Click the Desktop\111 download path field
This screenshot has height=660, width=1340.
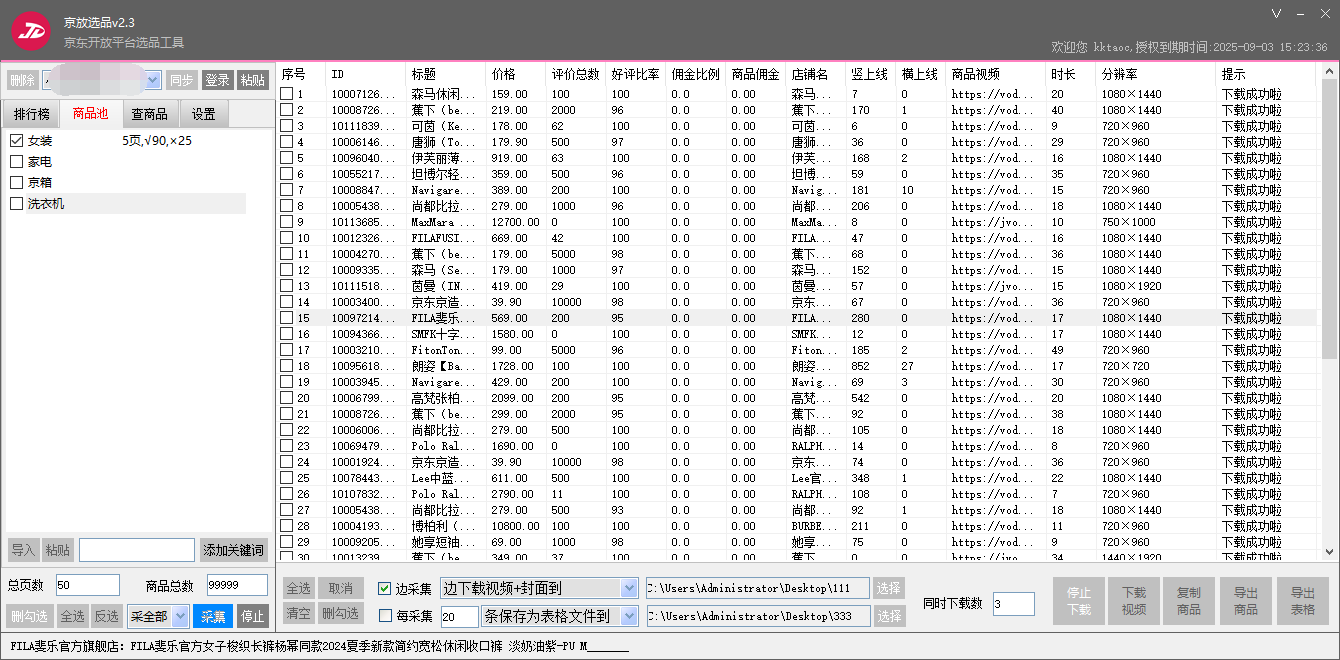[758, 588]
